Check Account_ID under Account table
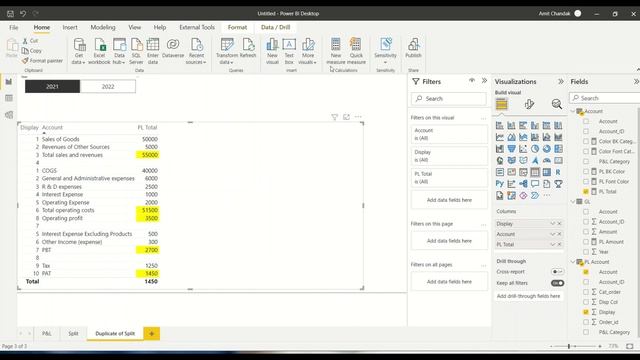Screen dimensions: 640x360 coord(586,131)
